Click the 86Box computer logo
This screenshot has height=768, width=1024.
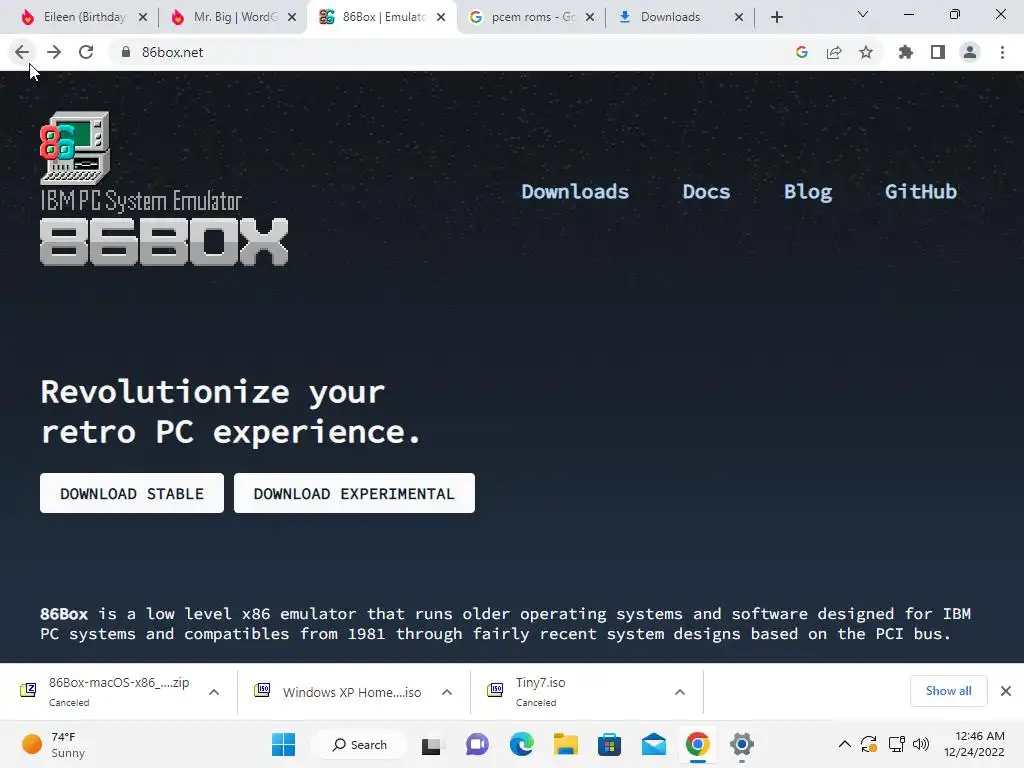(x=75, y=148)
